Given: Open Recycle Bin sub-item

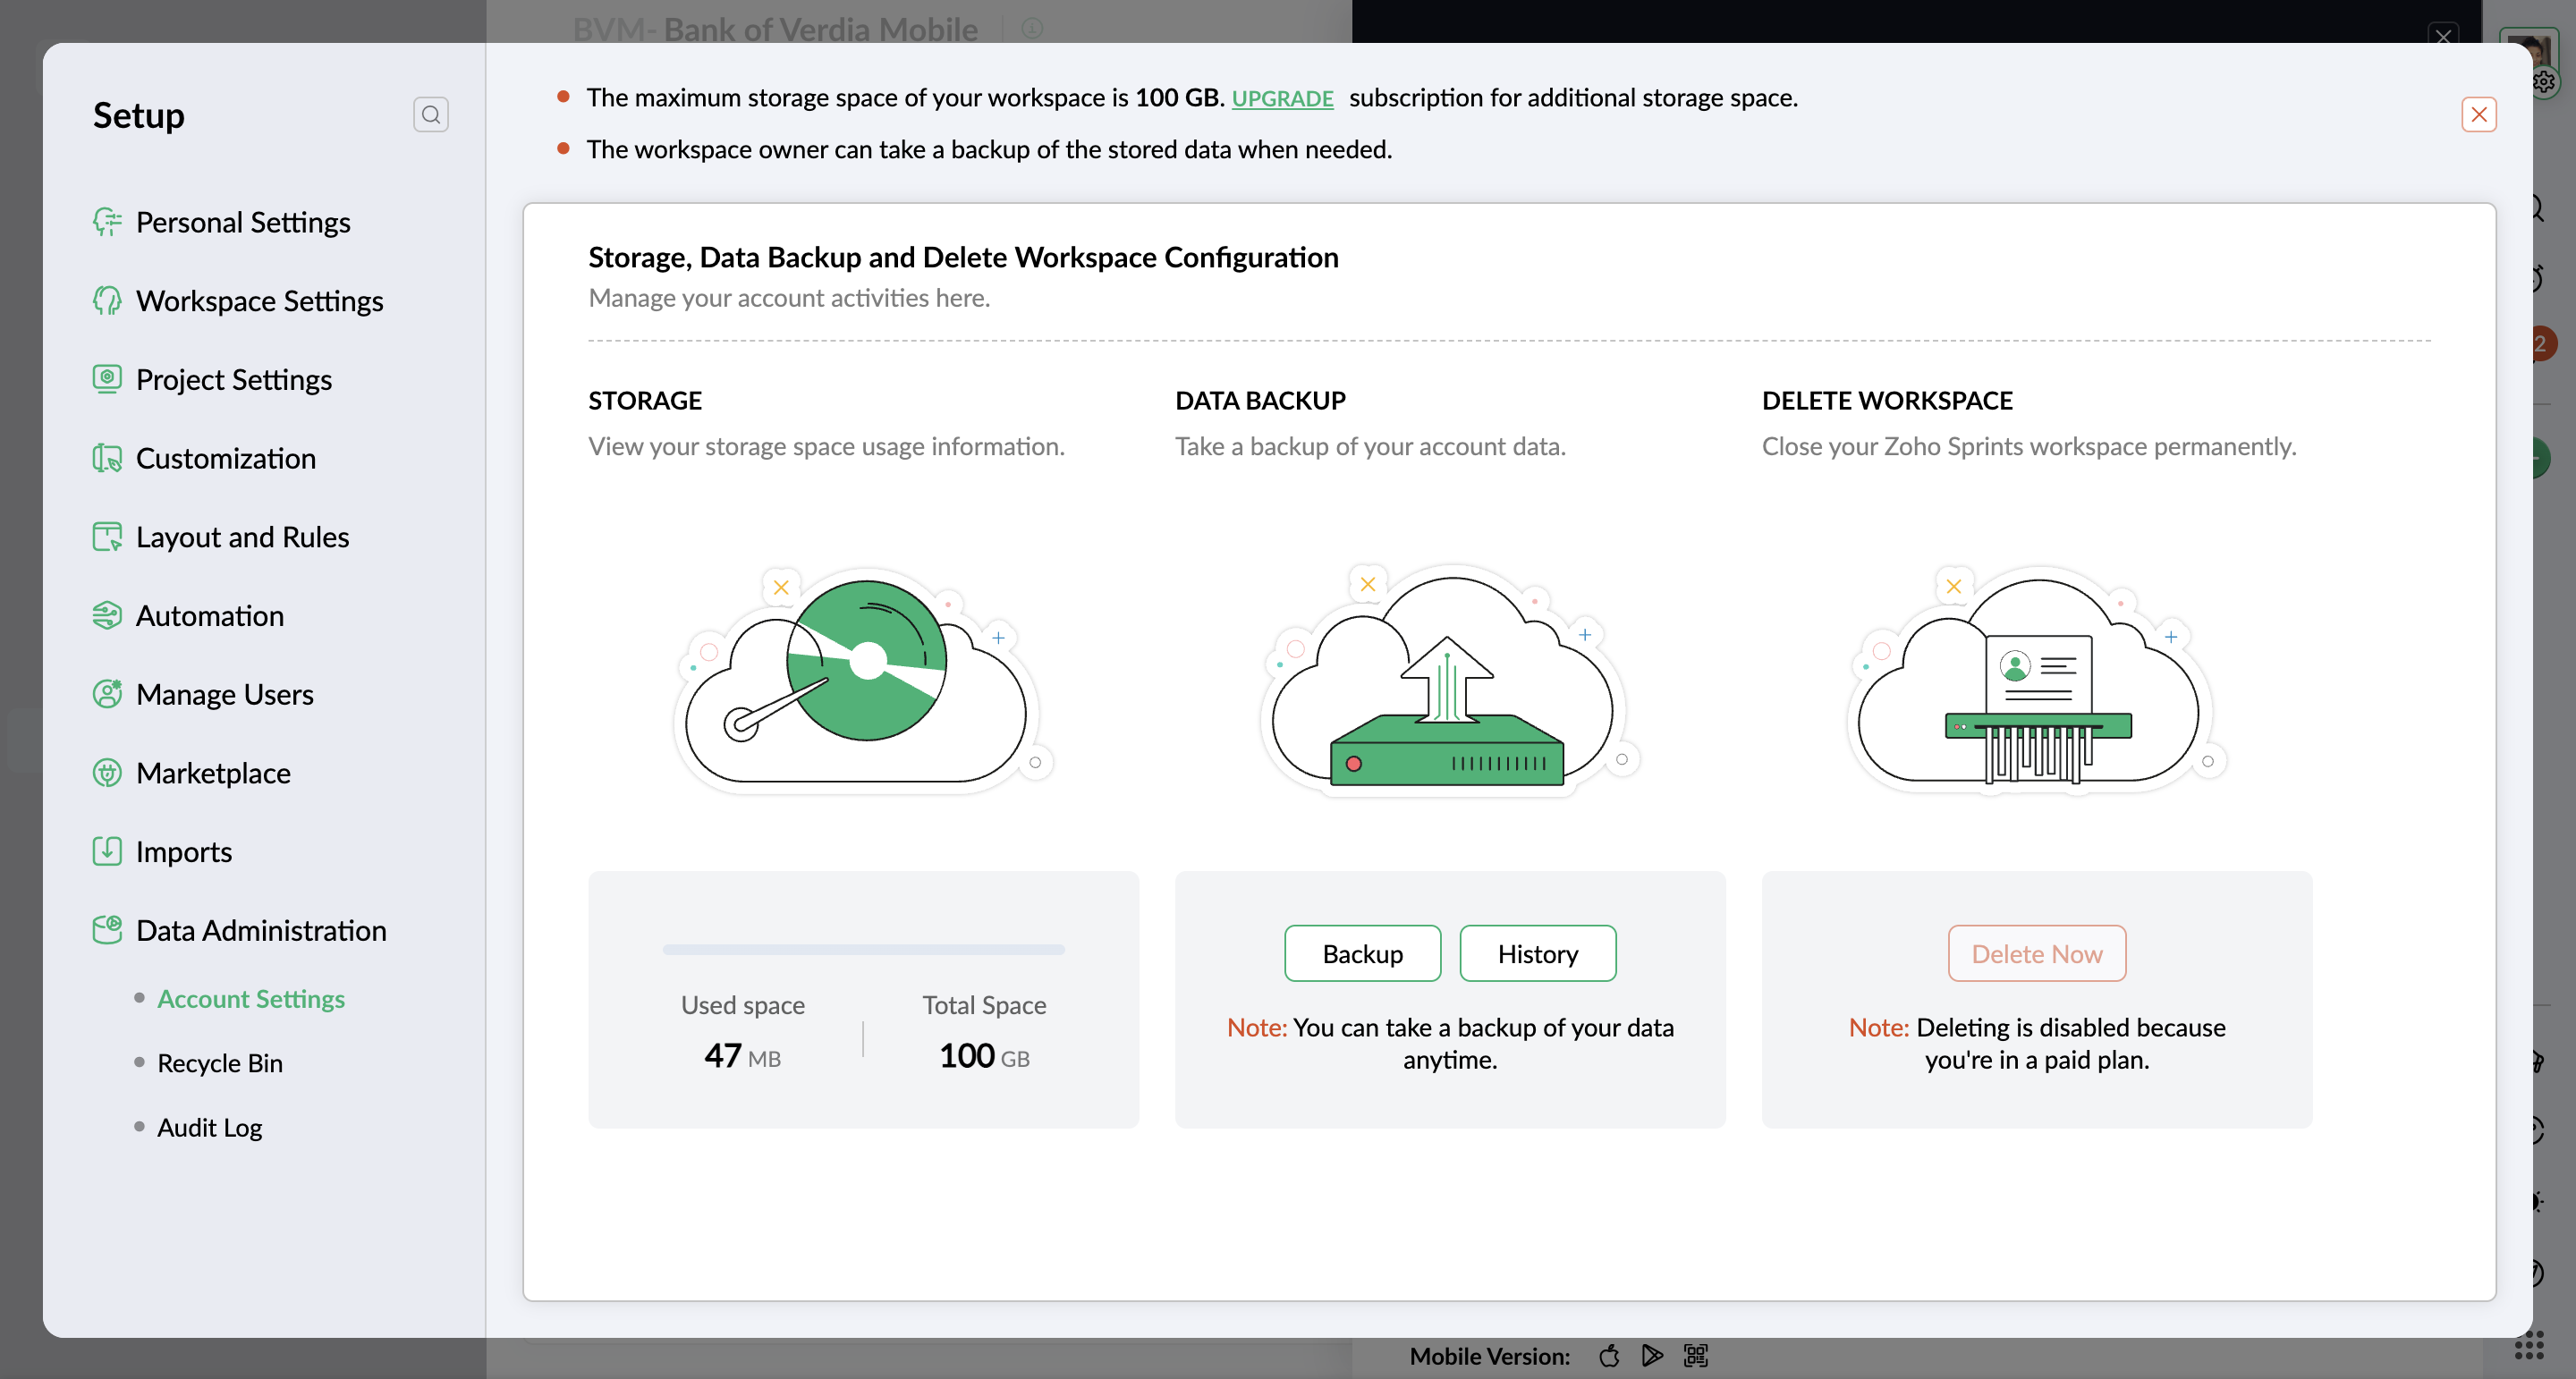Looking at the screenshot, I should [x=220, y=1062].
